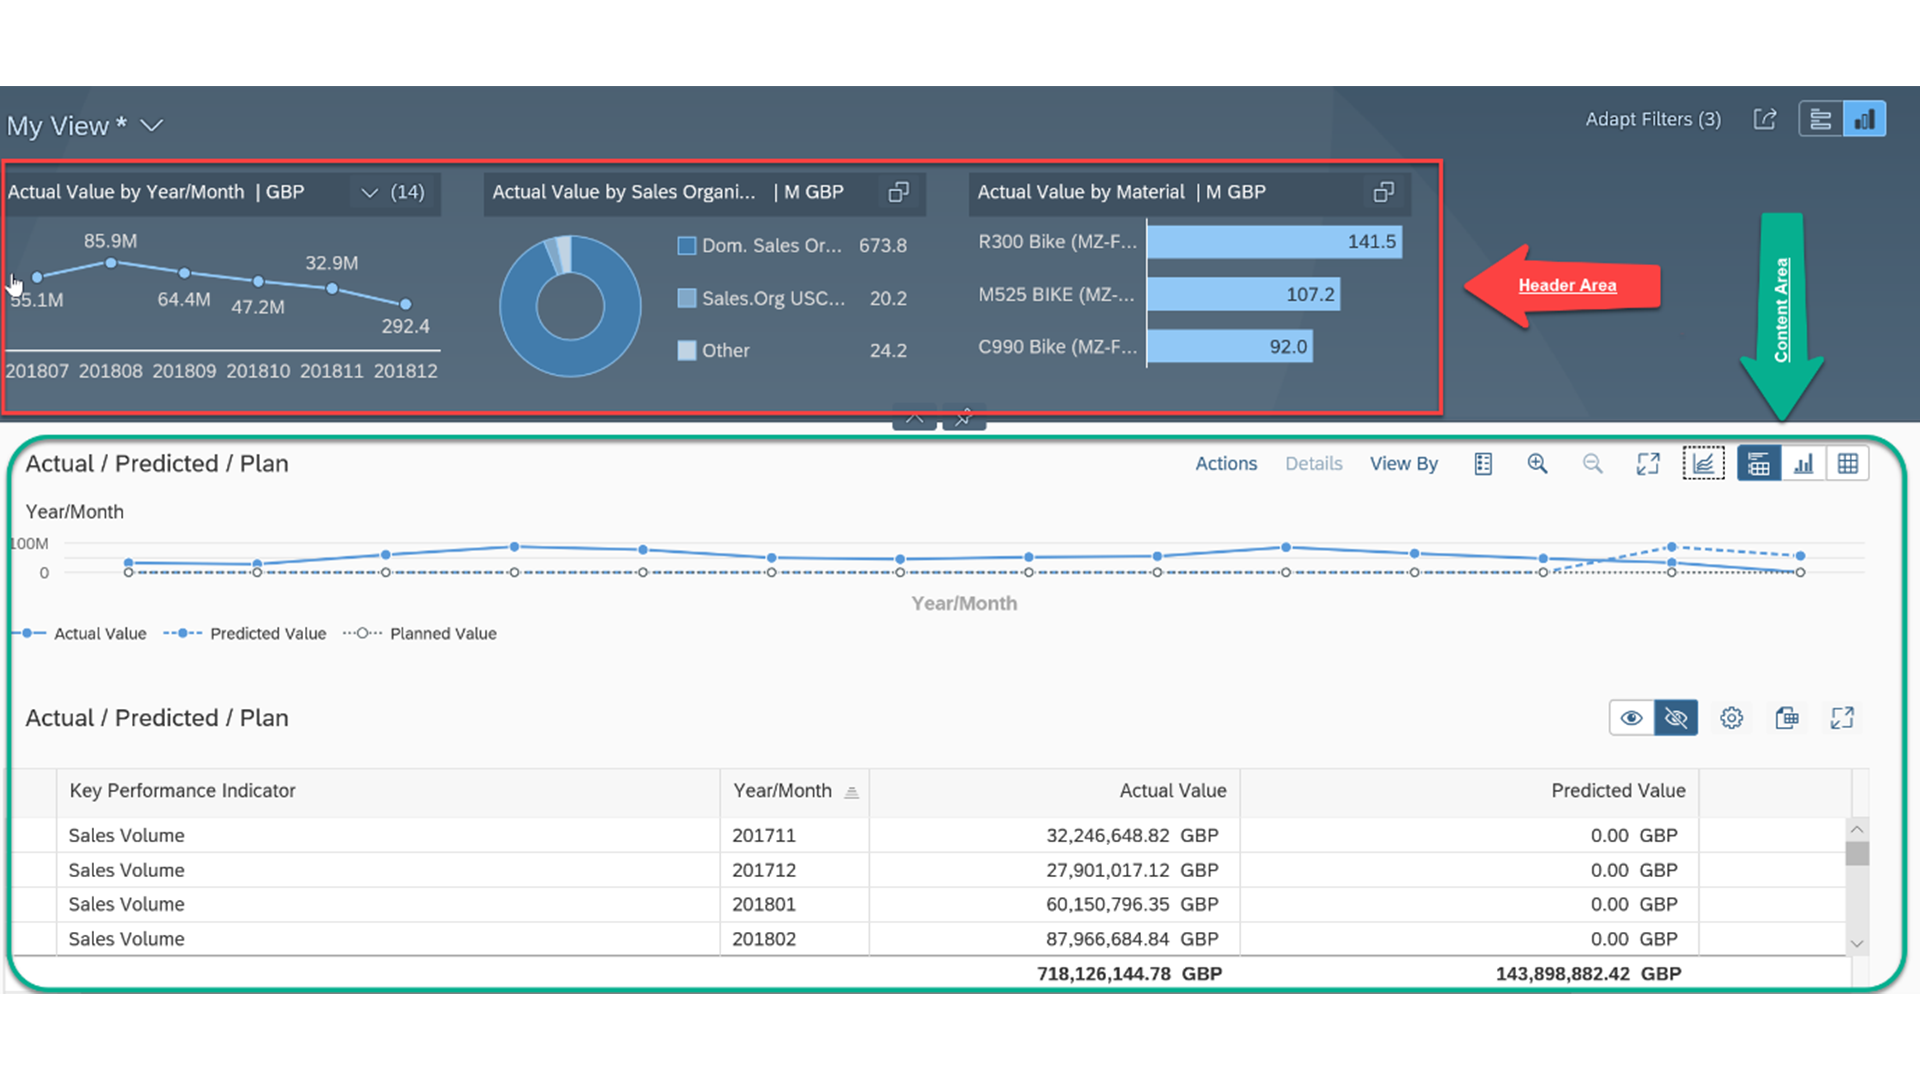This screenshot has height=1080, width=1920.
Task: Click the share/export icon near Adapt Filters
Action: point(1765,119)
